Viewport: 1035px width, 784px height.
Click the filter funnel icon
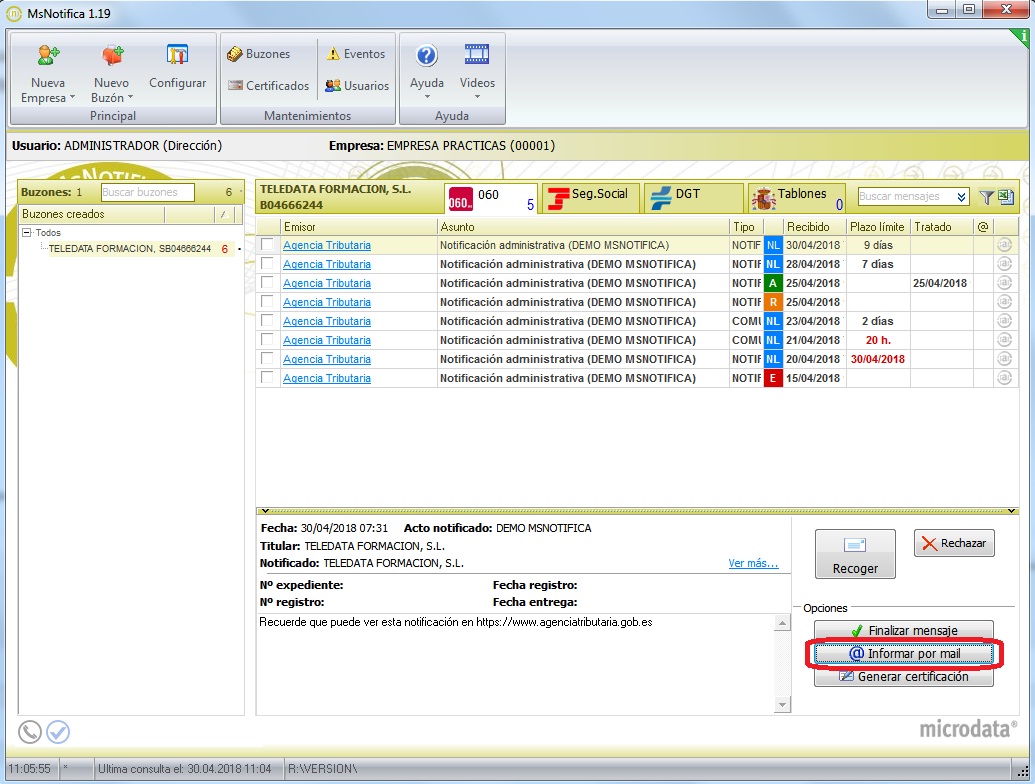pyautogui.click(x=986, y=197)
